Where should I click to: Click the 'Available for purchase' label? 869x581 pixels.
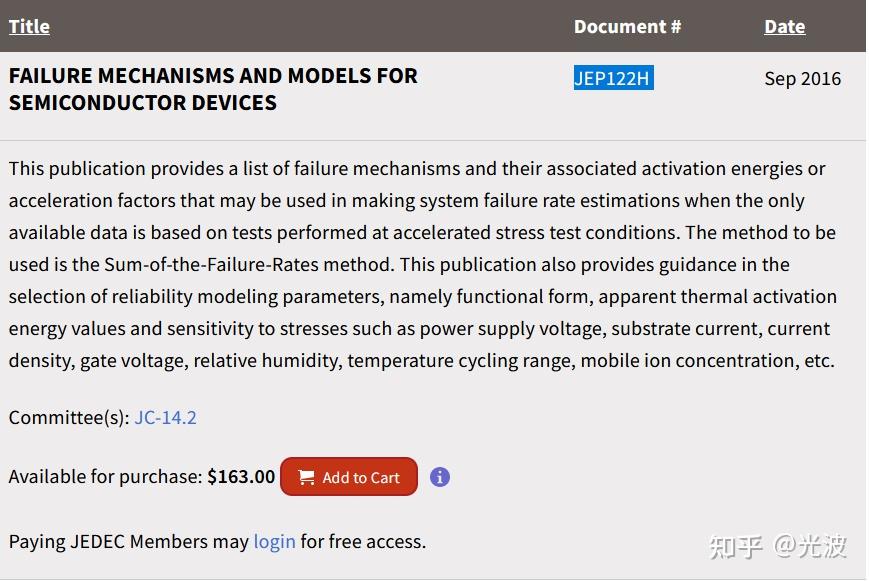(105, 477)
